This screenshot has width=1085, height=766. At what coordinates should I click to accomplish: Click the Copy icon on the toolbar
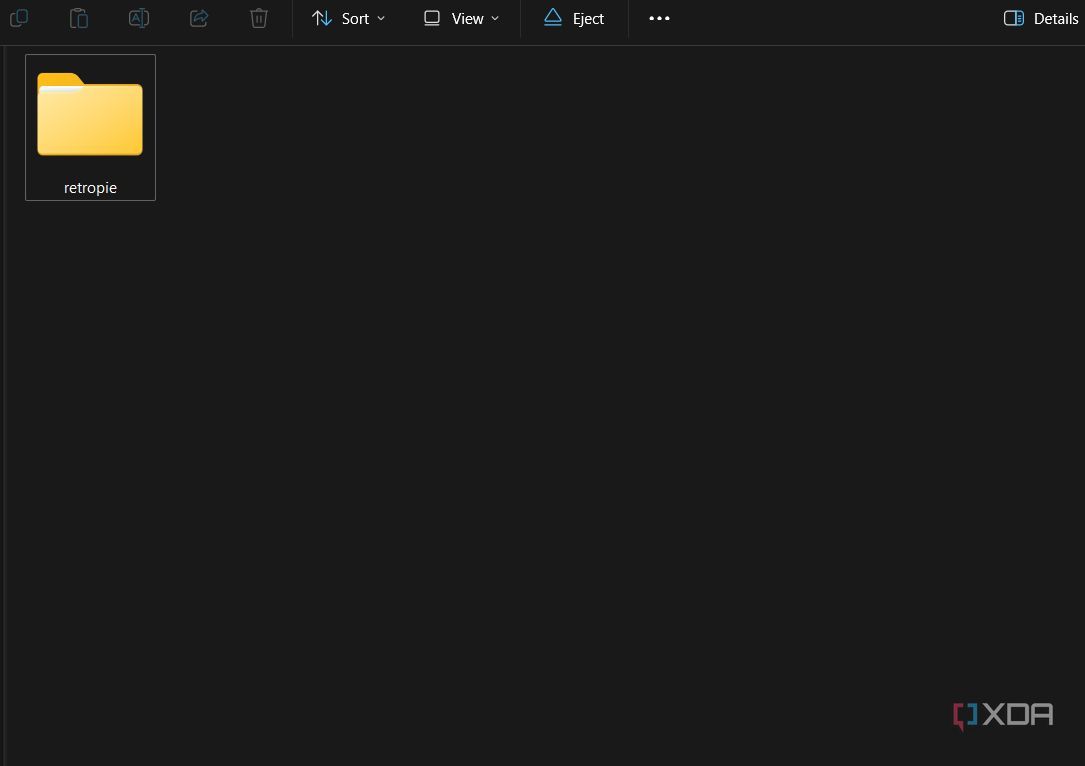tap(19, 18)
